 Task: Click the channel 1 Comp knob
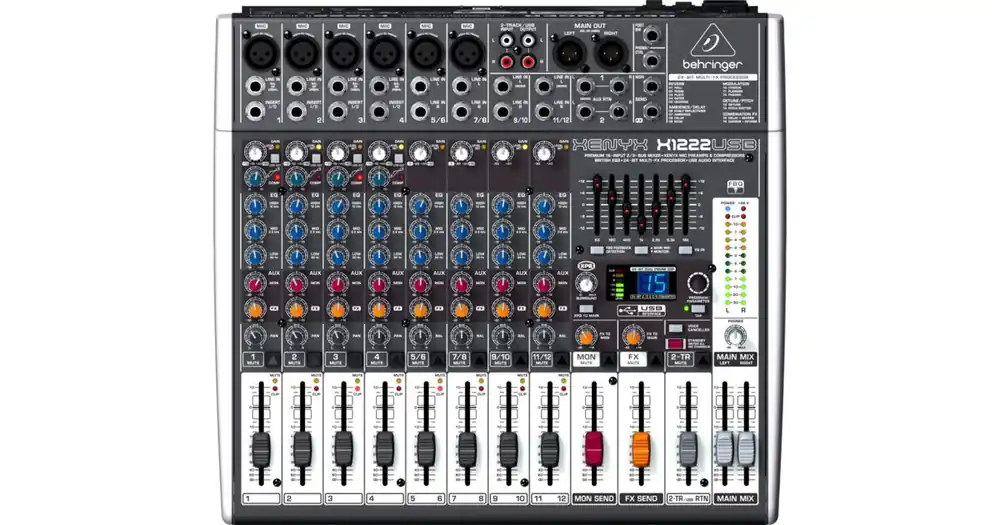[255, 177]
